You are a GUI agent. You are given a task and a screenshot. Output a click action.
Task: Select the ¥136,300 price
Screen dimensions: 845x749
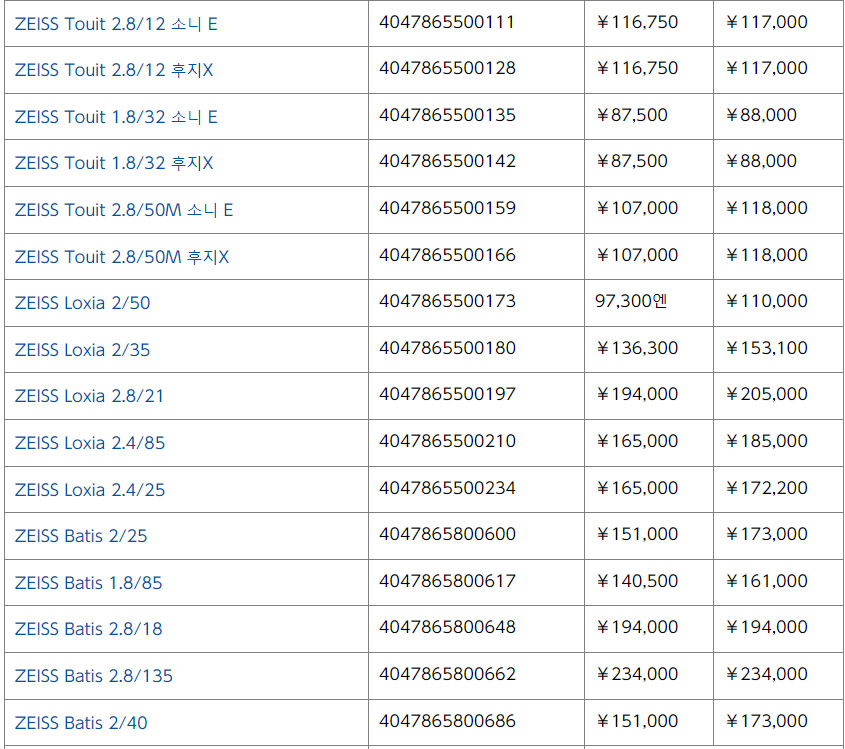pos(637,348)
